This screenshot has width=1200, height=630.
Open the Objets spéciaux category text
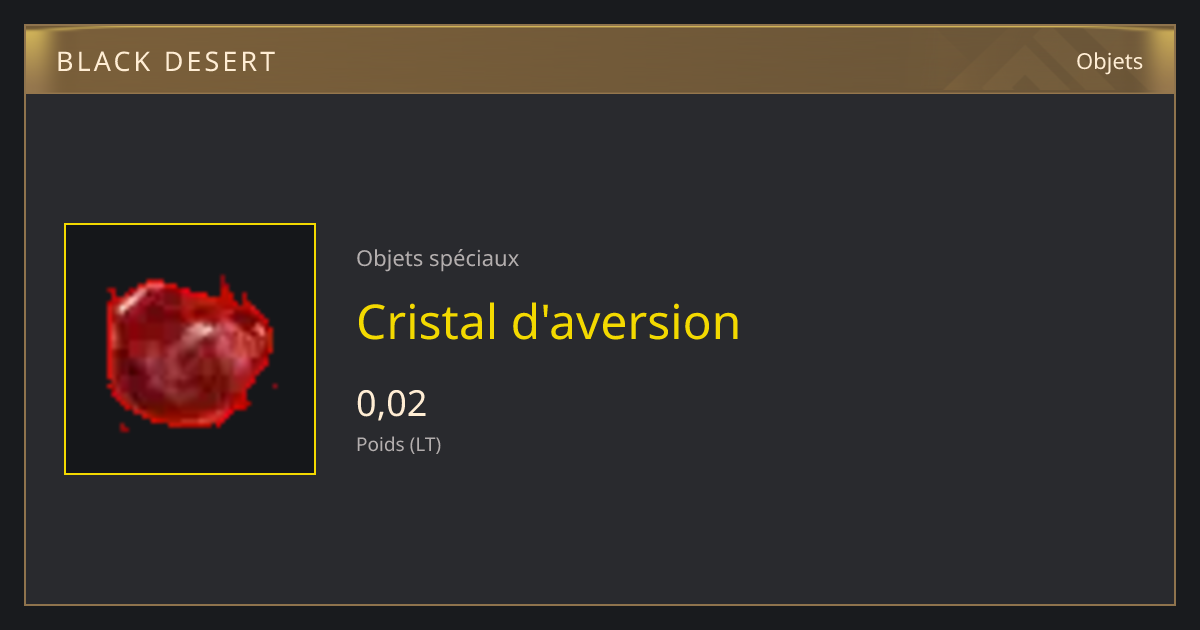(x=437, y=259)
